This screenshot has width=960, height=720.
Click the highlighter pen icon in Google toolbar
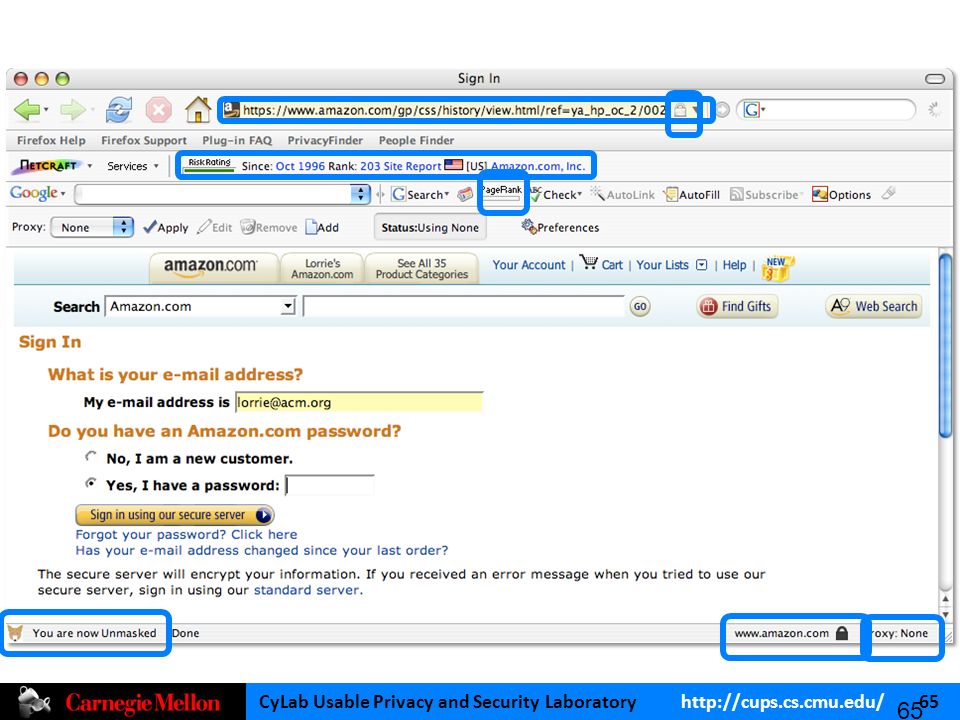coord(889,193)
